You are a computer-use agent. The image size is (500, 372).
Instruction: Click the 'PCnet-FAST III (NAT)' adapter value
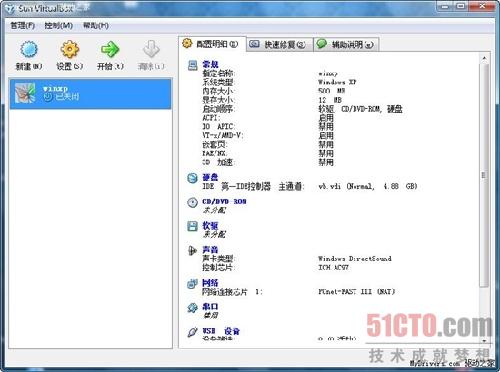[357, 292]
